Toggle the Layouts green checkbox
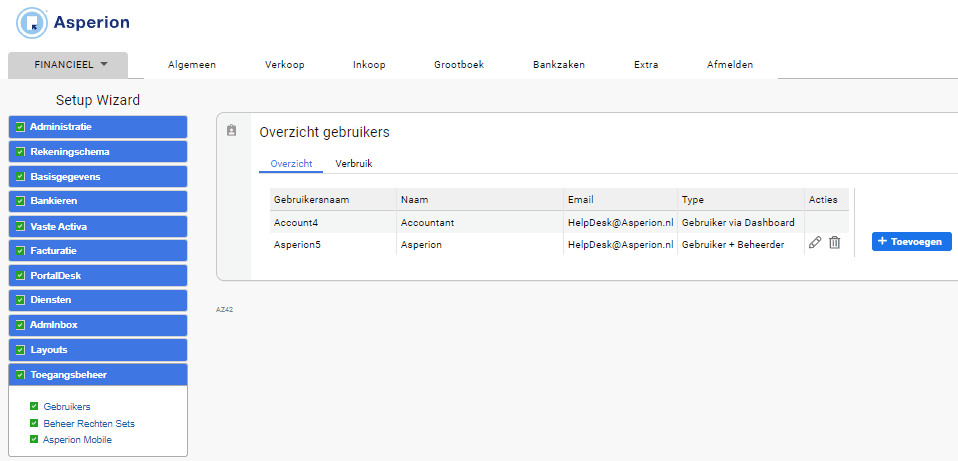Screen dimensions: 958x461 pyautogui.click(x=20, y=350)
